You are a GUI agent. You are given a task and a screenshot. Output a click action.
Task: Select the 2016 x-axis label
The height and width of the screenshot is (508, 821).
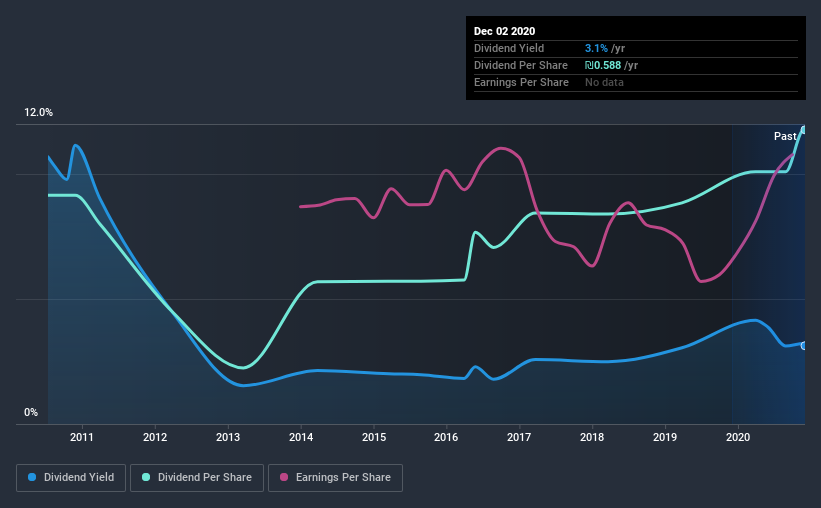(446, 437)
